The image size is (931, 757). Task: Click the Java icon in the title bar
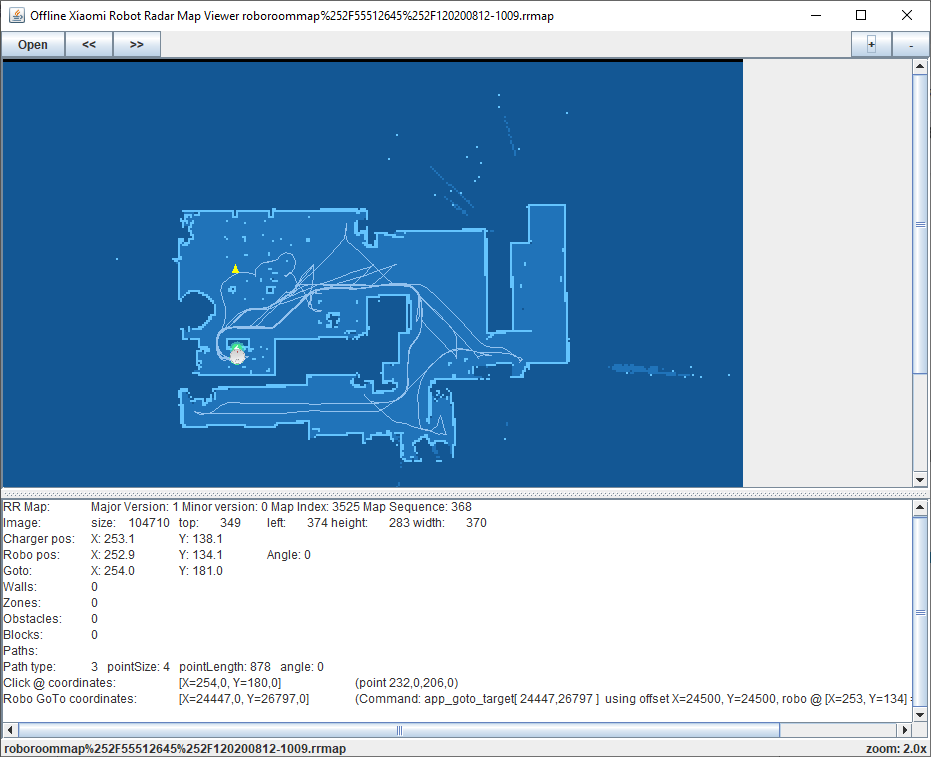(15, 15)
